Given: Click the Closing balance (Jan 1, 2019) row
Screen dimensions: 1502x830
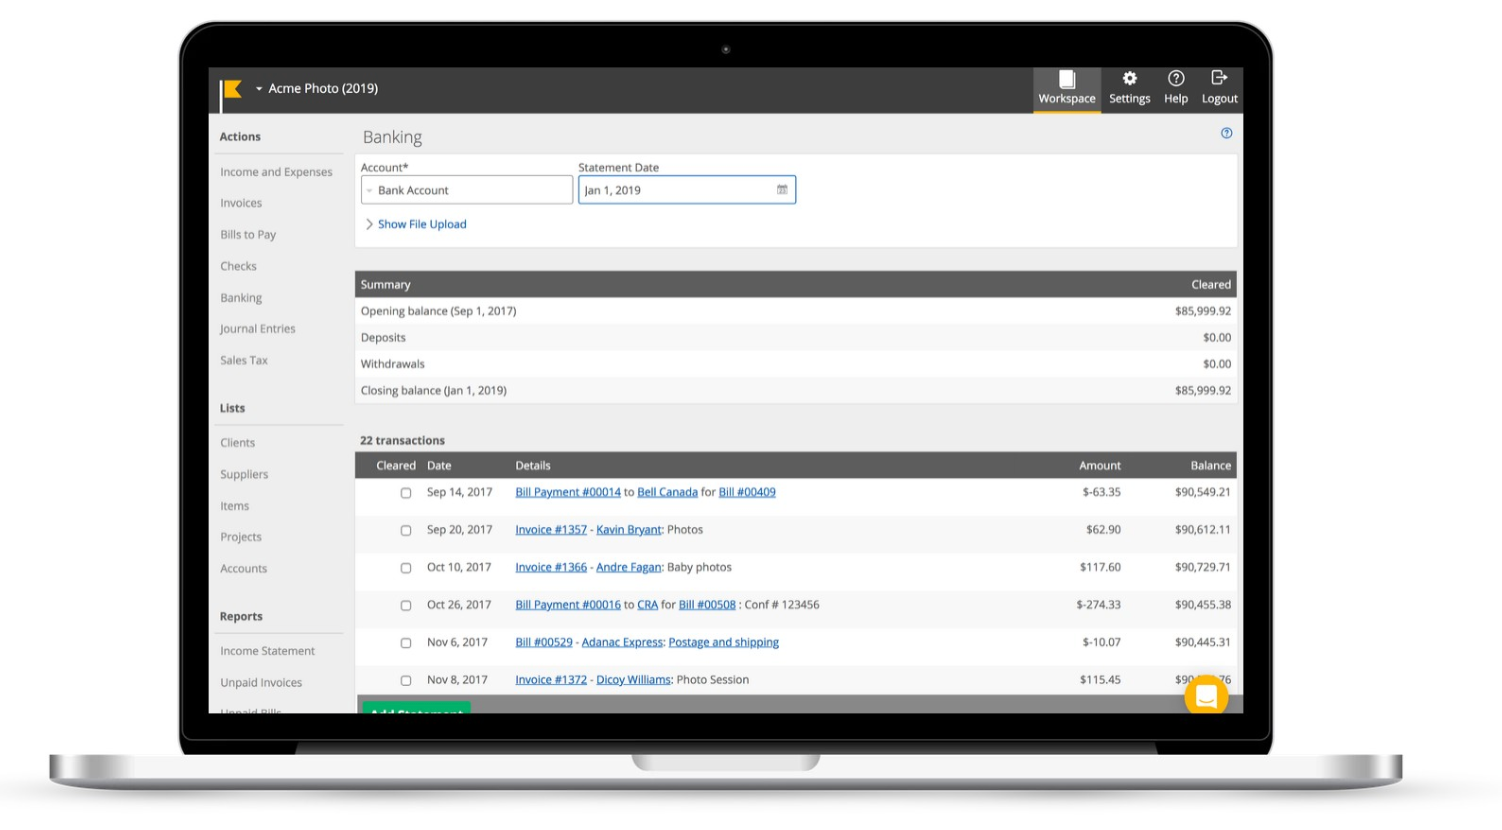Looking at the screenshot, I should point(796,391).
